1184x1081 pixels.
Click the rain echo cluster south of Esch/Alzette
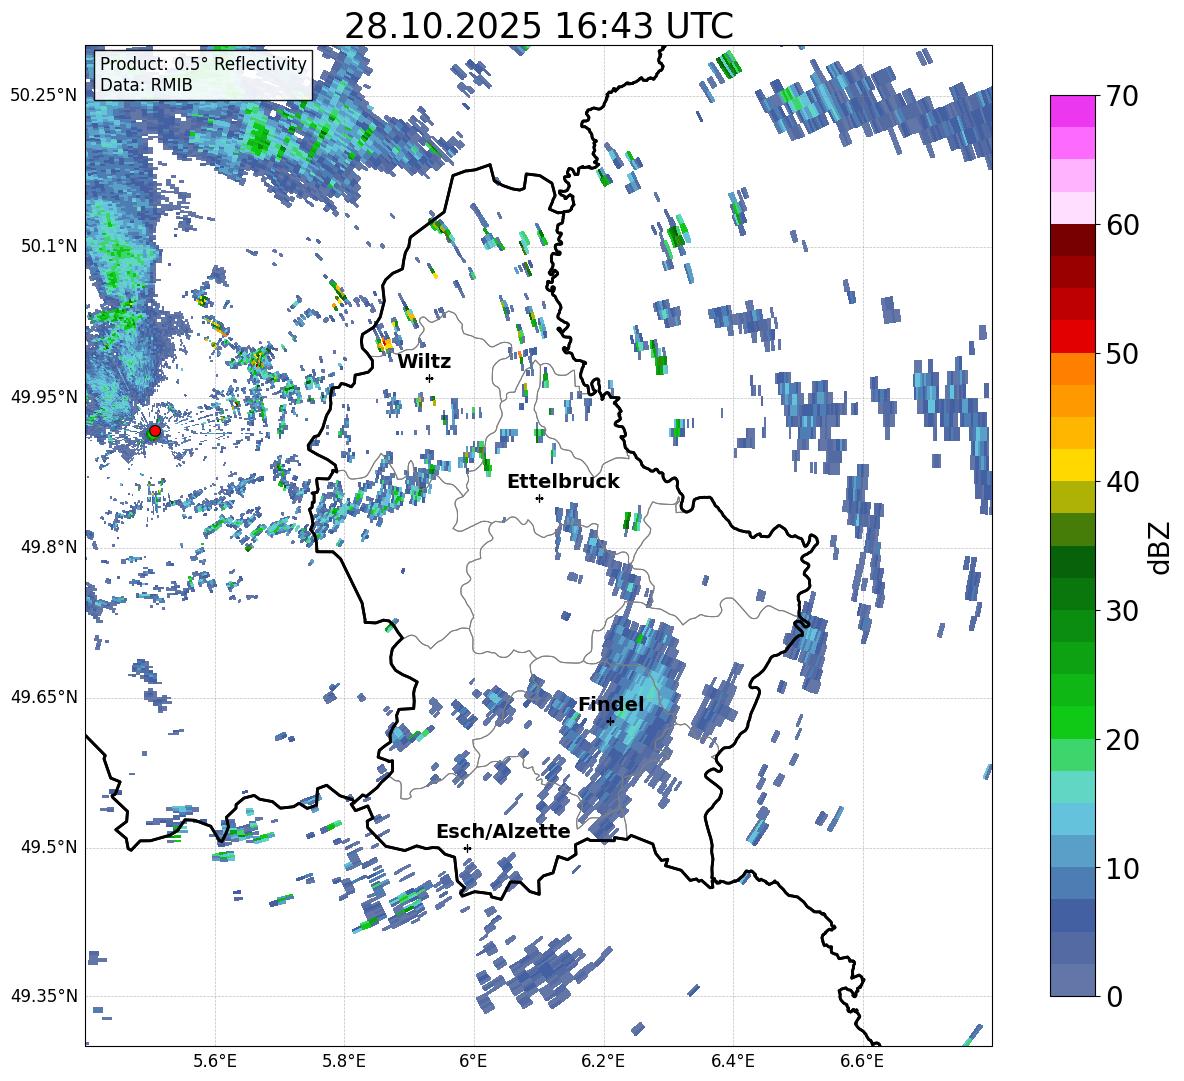point(540,974)
